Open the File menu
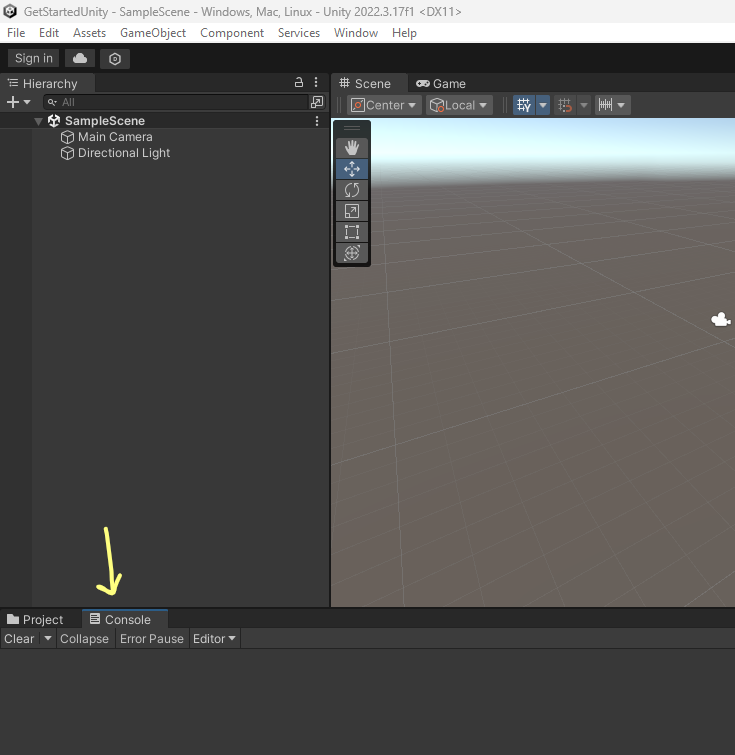Image resolution: width=735 pixels, height=755 pixels. [16, 33]
